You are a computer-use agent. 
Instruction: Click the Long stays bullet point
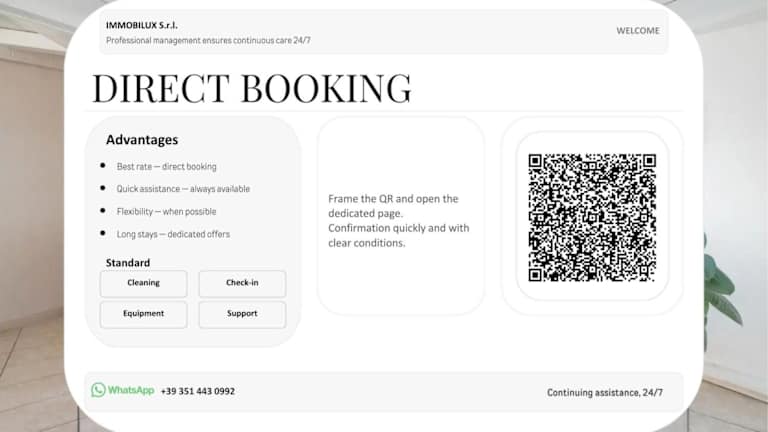click(173, 234)
